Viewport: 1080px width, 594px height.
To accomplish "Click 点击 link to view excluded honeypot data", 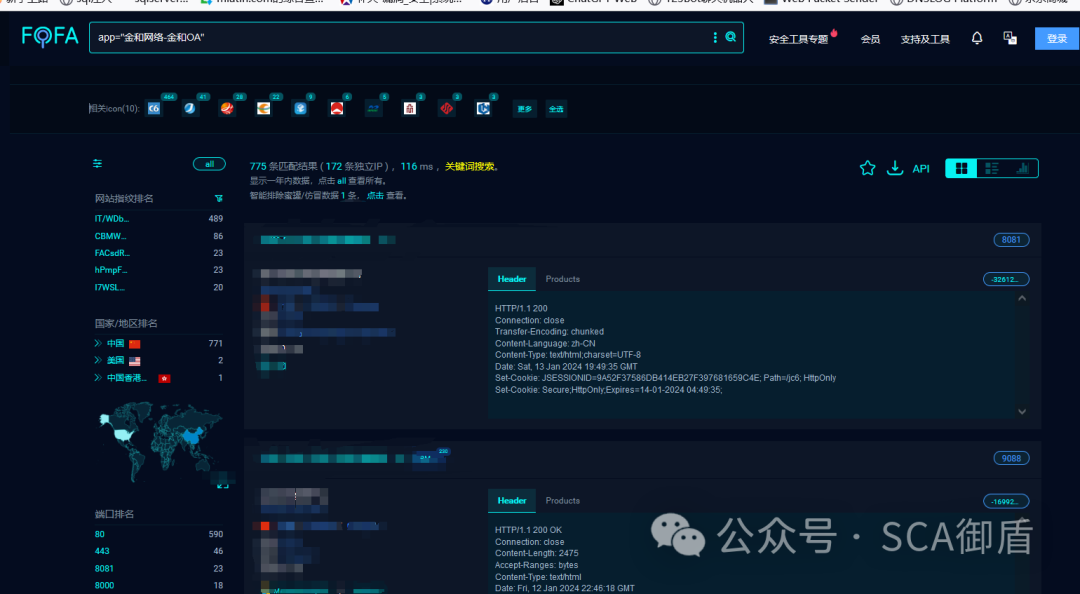I will click(375, 196).
